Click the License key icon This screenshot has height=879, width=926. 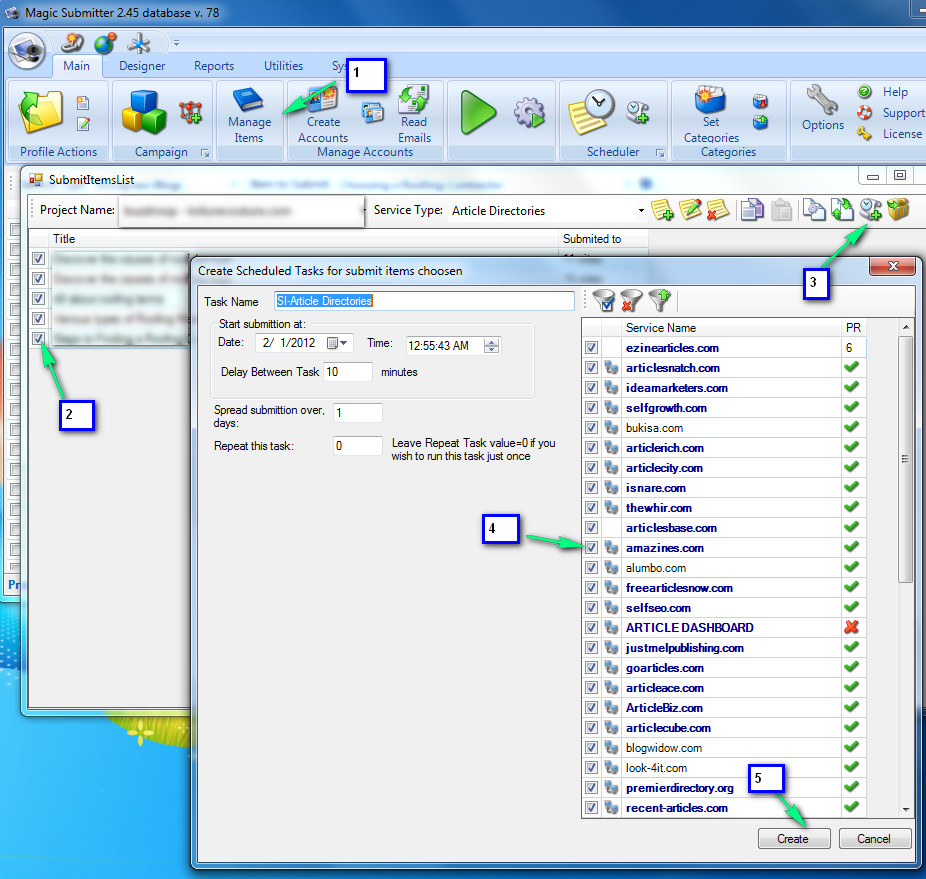(864, 134)
